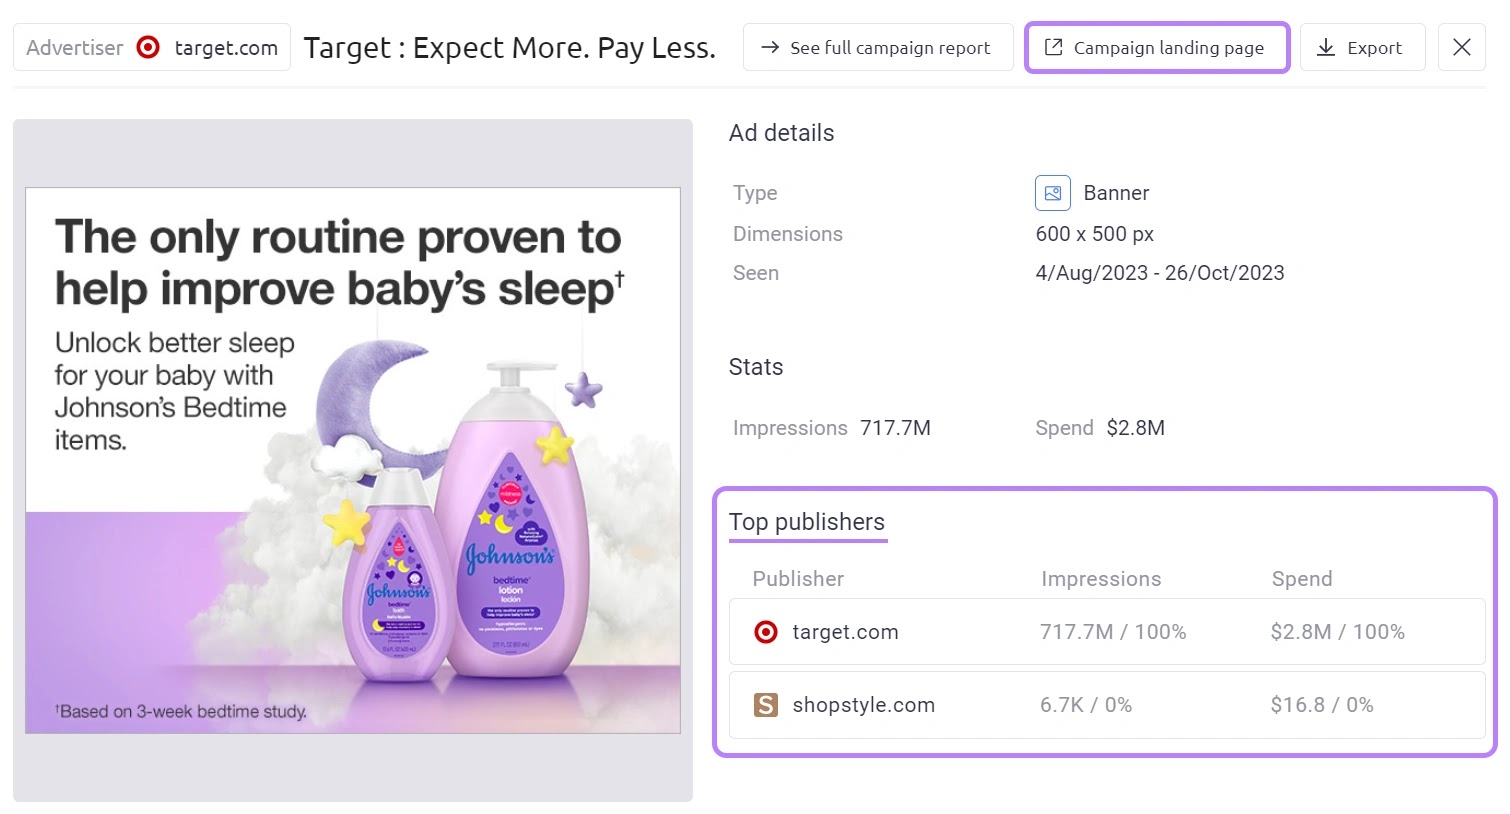Close the ad details view
1510x814 pixels.
pos(1461,47)
